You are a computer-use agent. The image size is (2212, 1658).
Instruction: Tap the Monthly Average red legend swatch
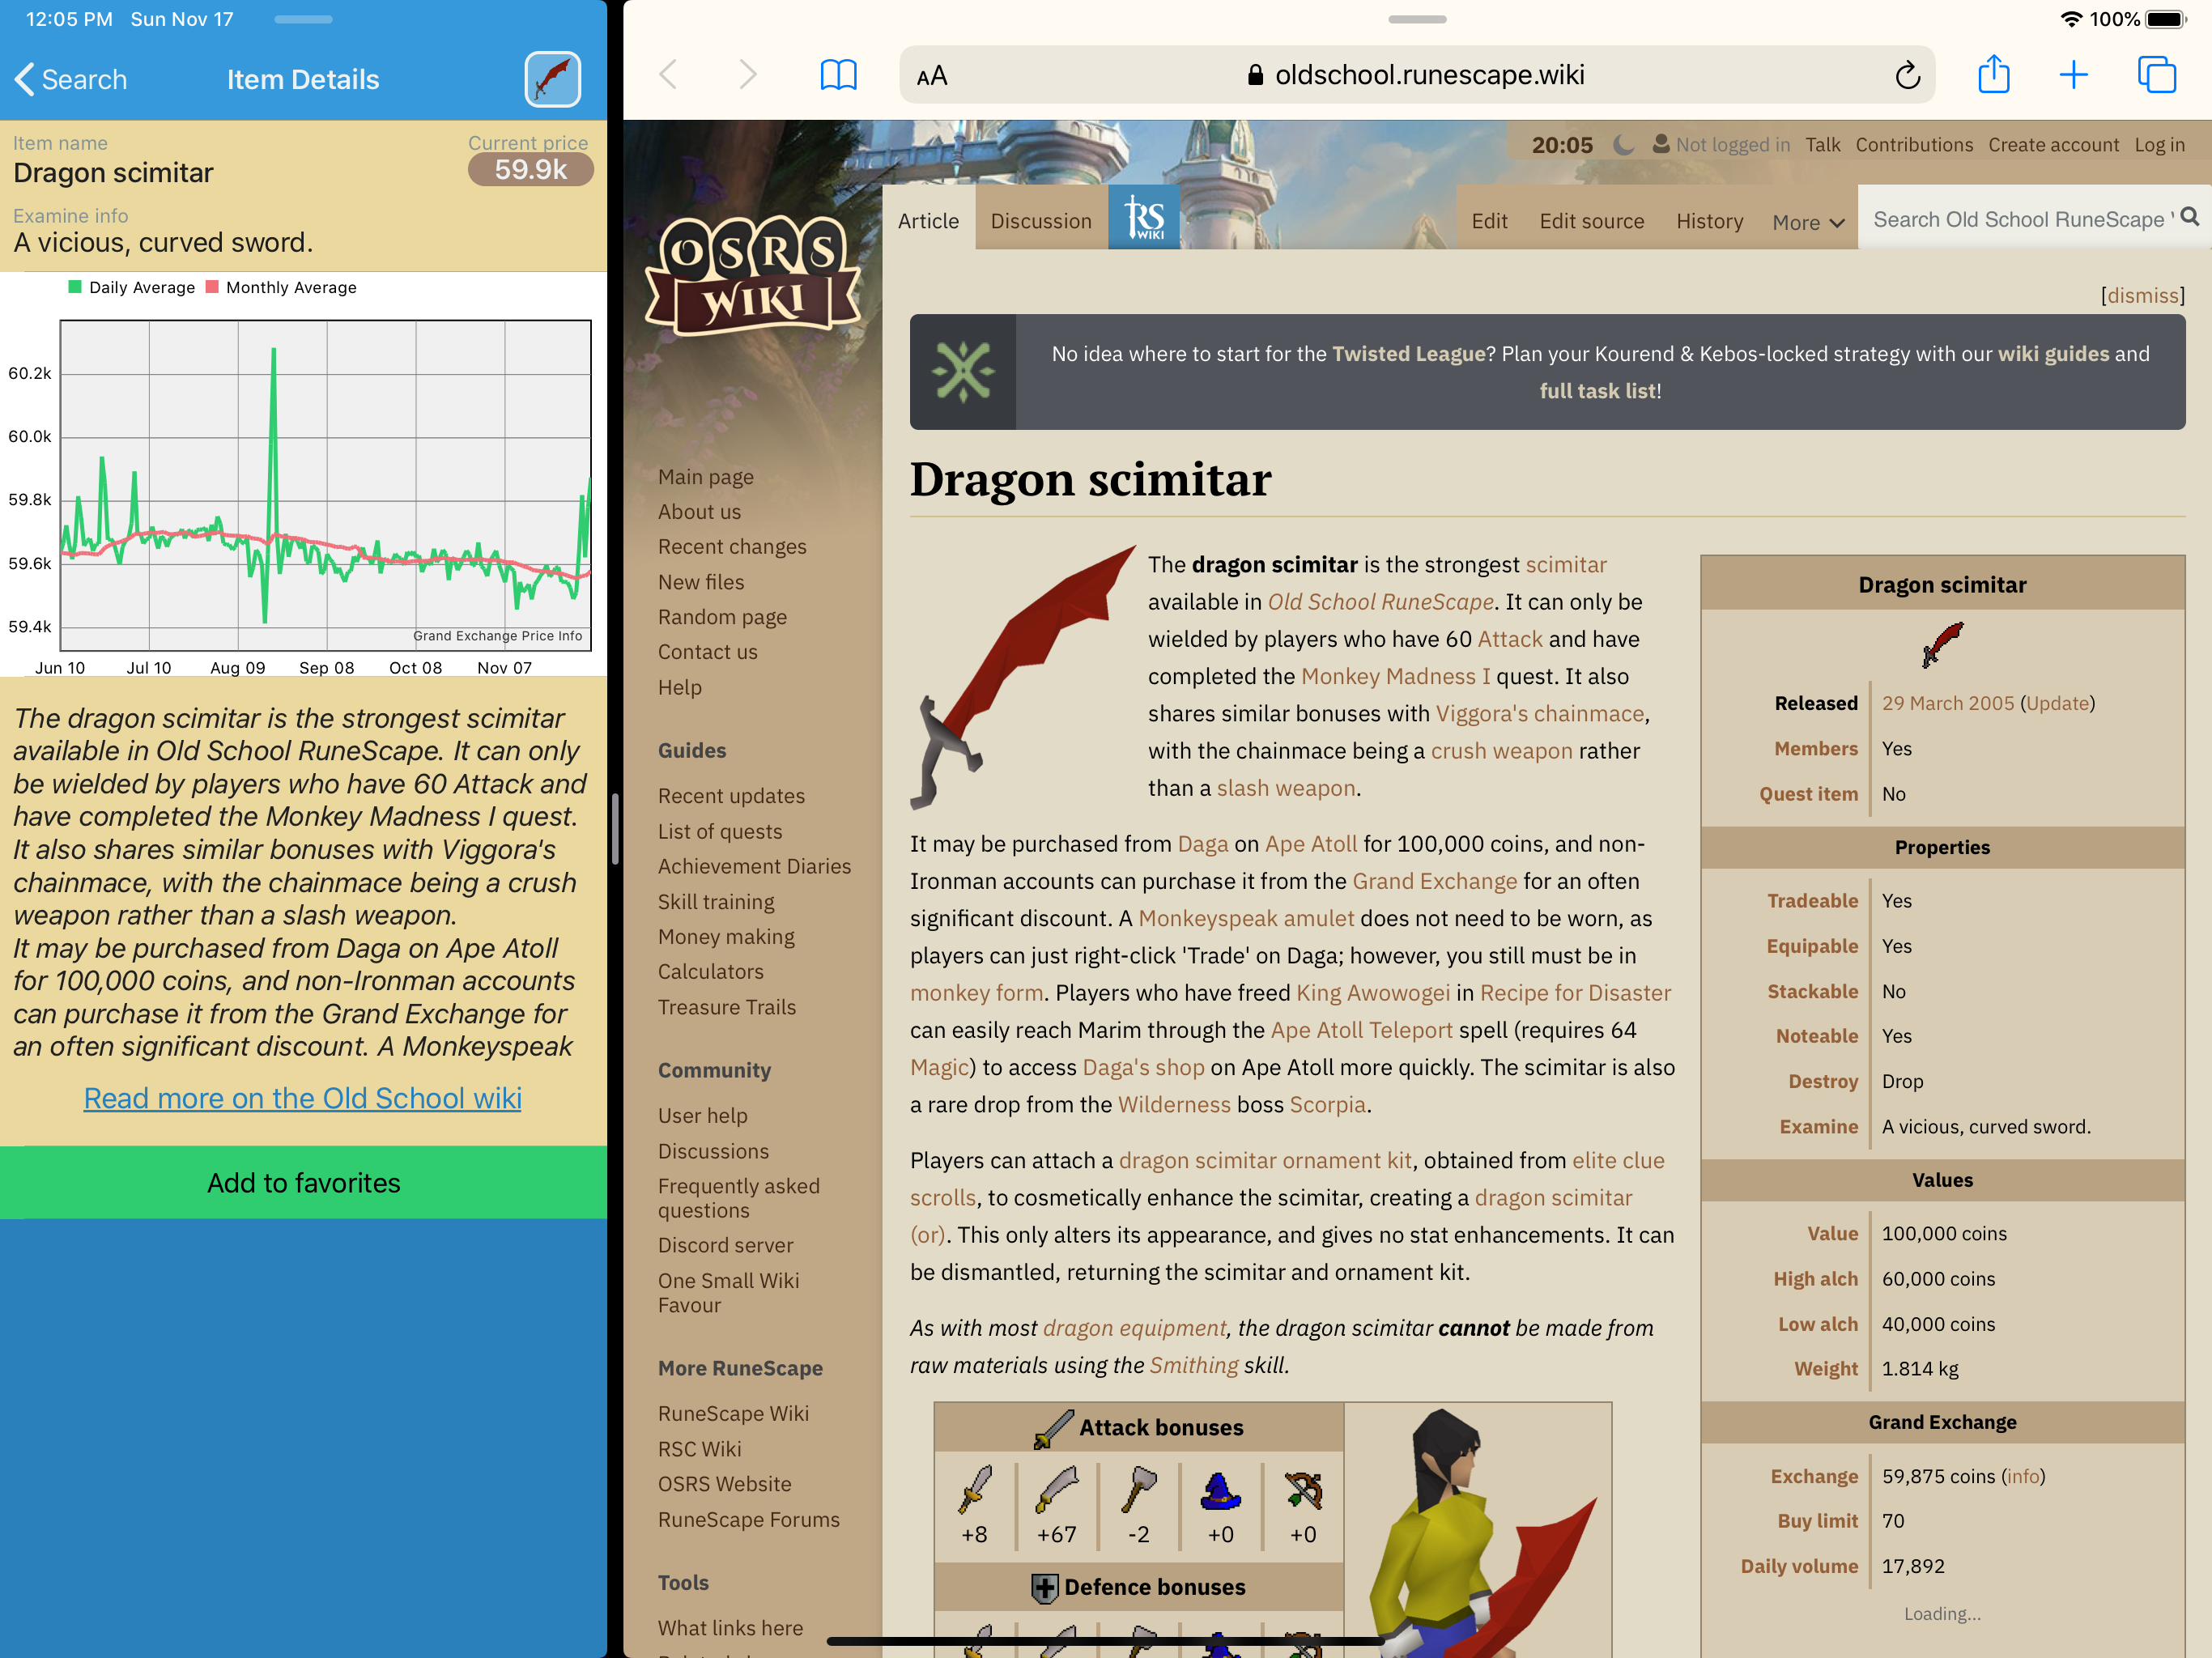pos(212,287)
